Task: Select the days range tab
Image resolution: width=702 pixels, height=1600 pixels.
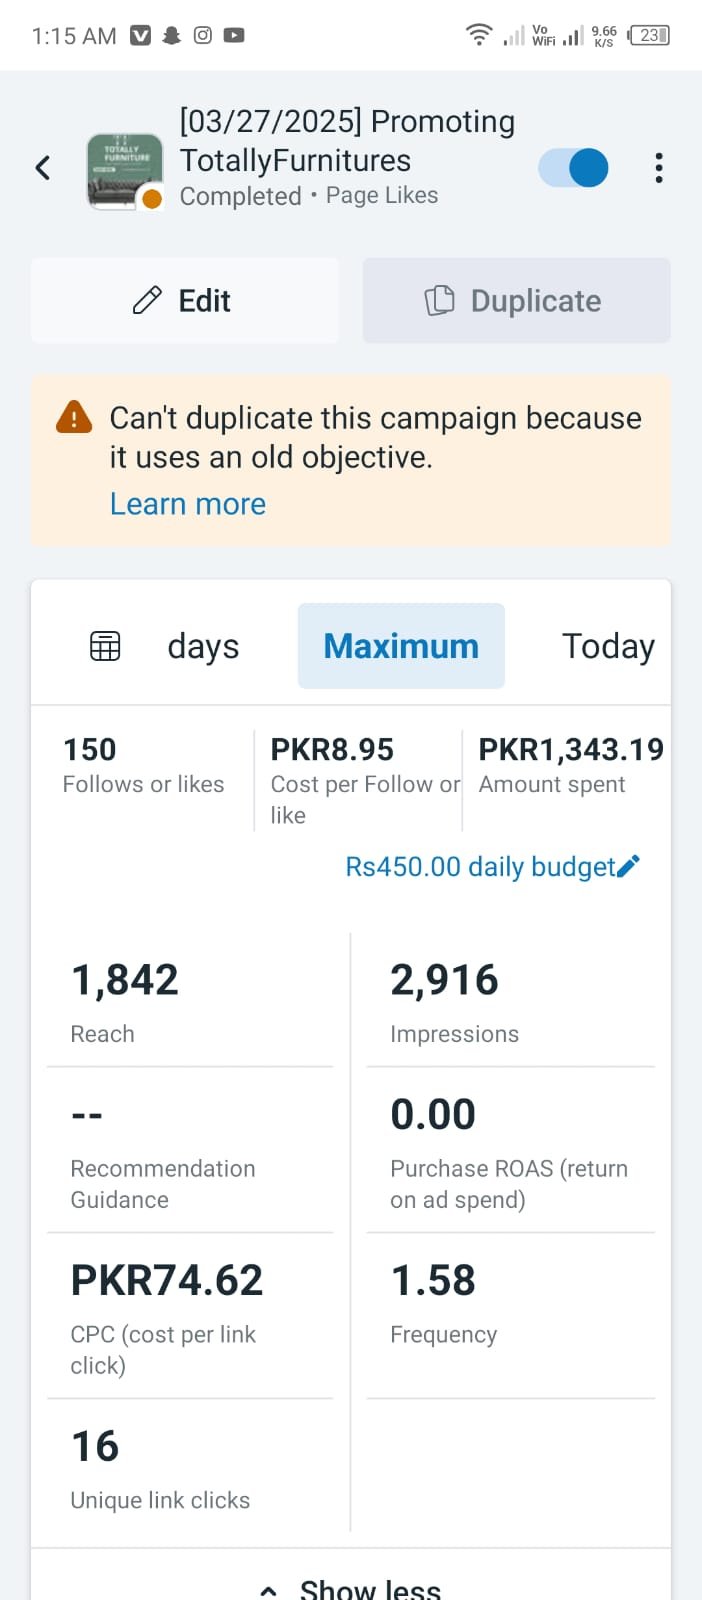Action: [x=203, y=646]
